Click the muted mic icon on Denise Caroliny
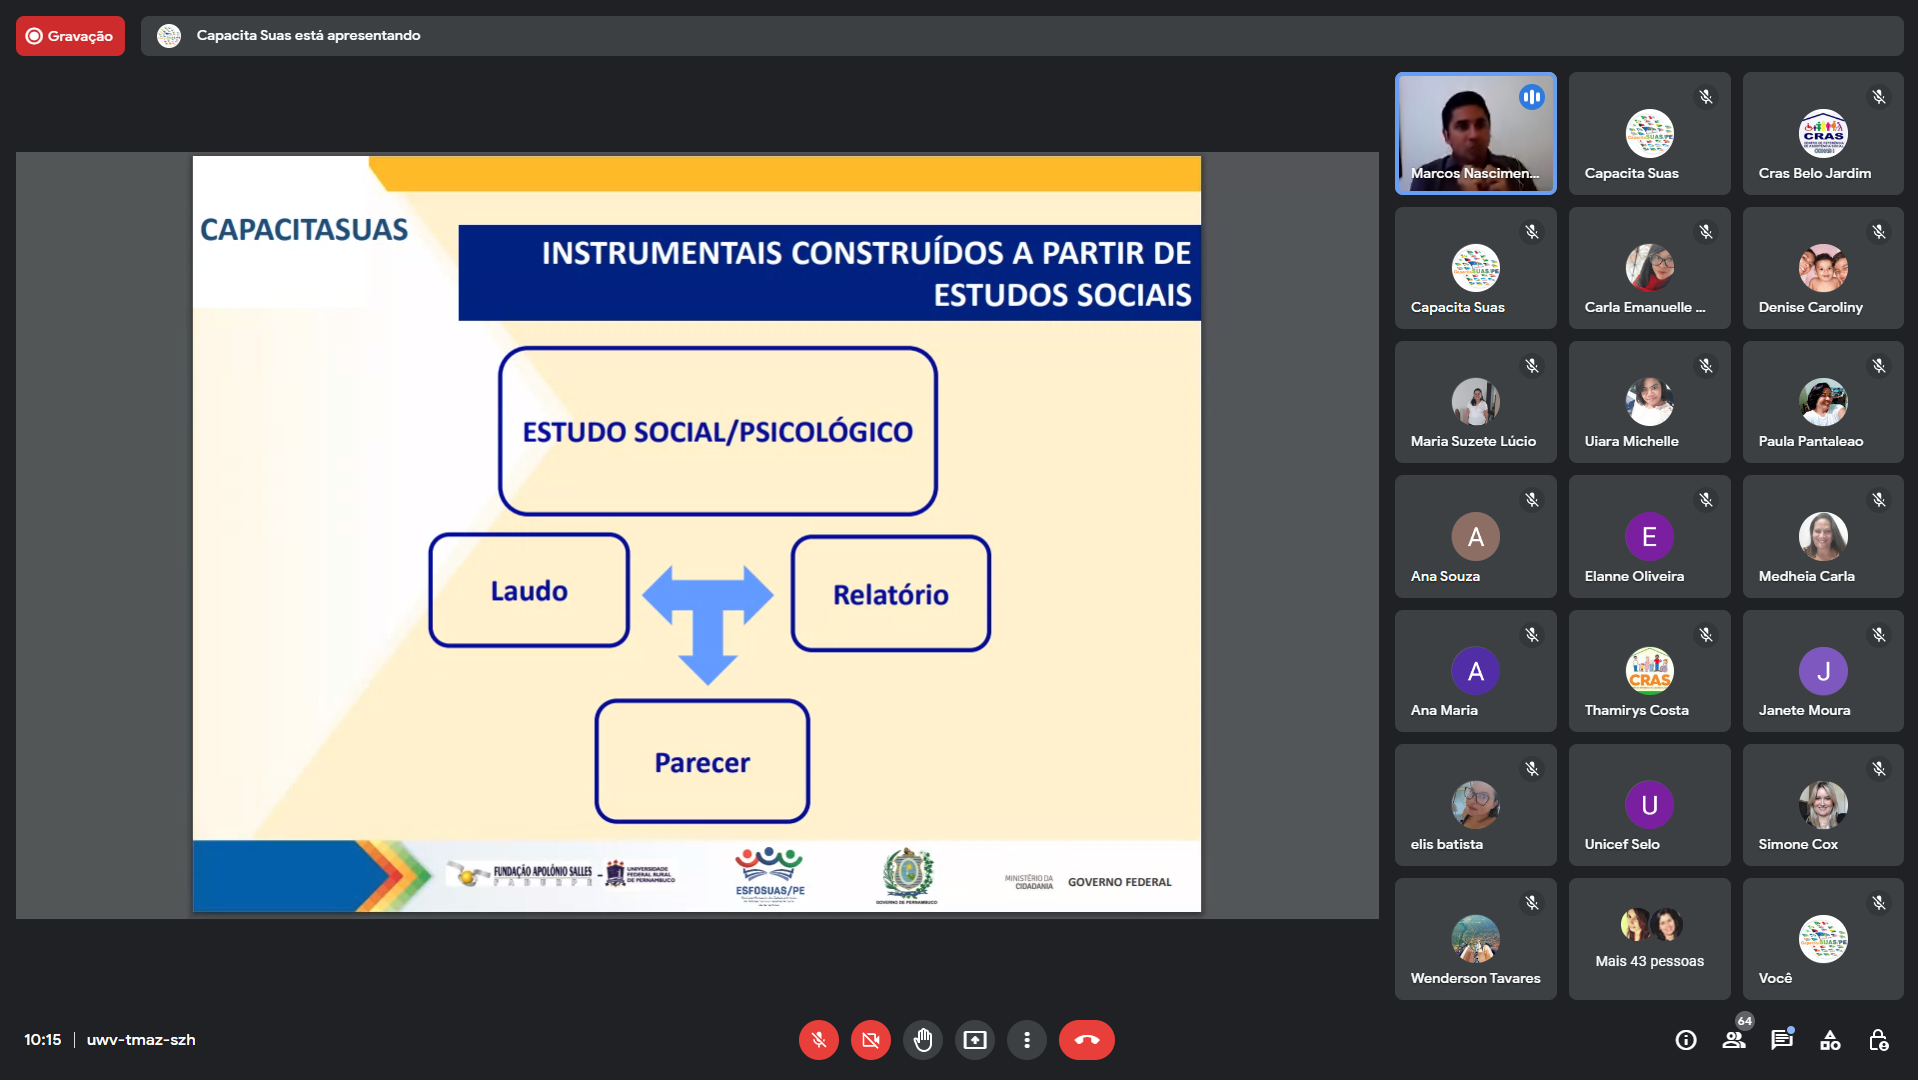 pos(1879,232)
